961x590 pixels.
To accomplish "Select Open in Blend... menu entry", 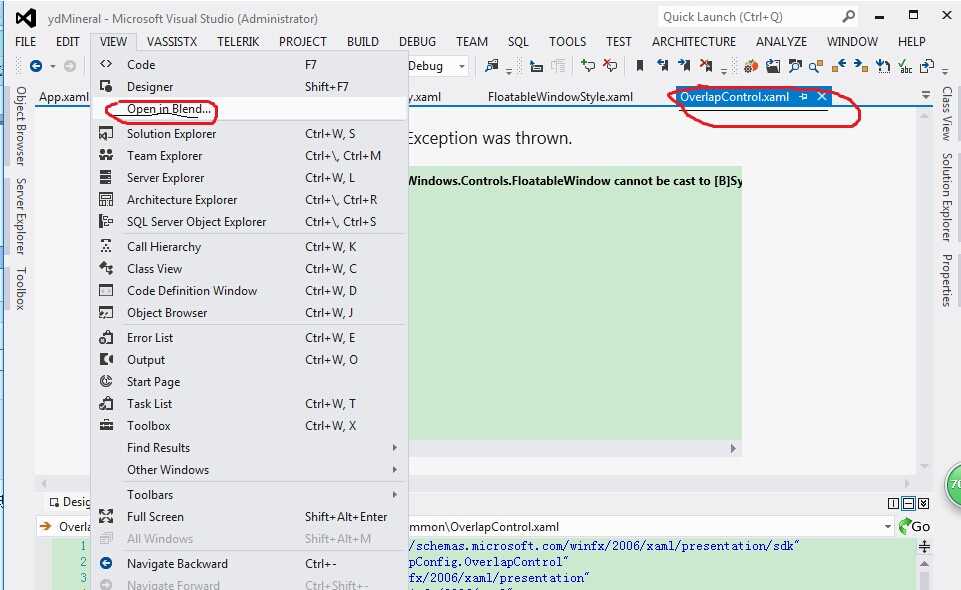I will pyautogui.click(x=249, y=109).
